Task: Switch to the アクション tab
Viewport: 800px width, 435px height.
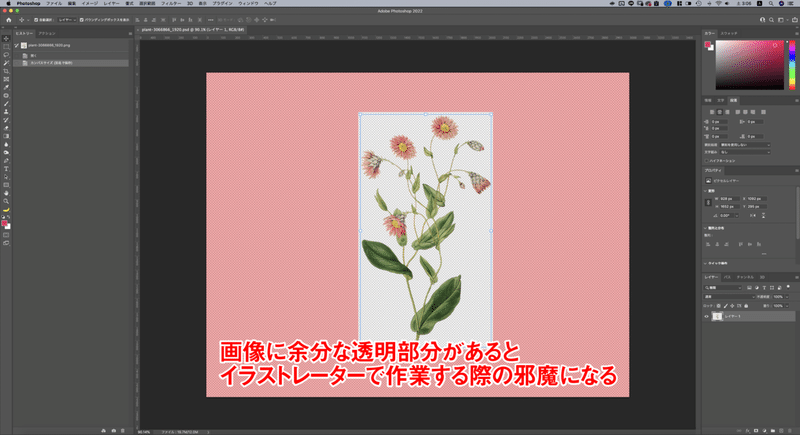Action: 47,34
